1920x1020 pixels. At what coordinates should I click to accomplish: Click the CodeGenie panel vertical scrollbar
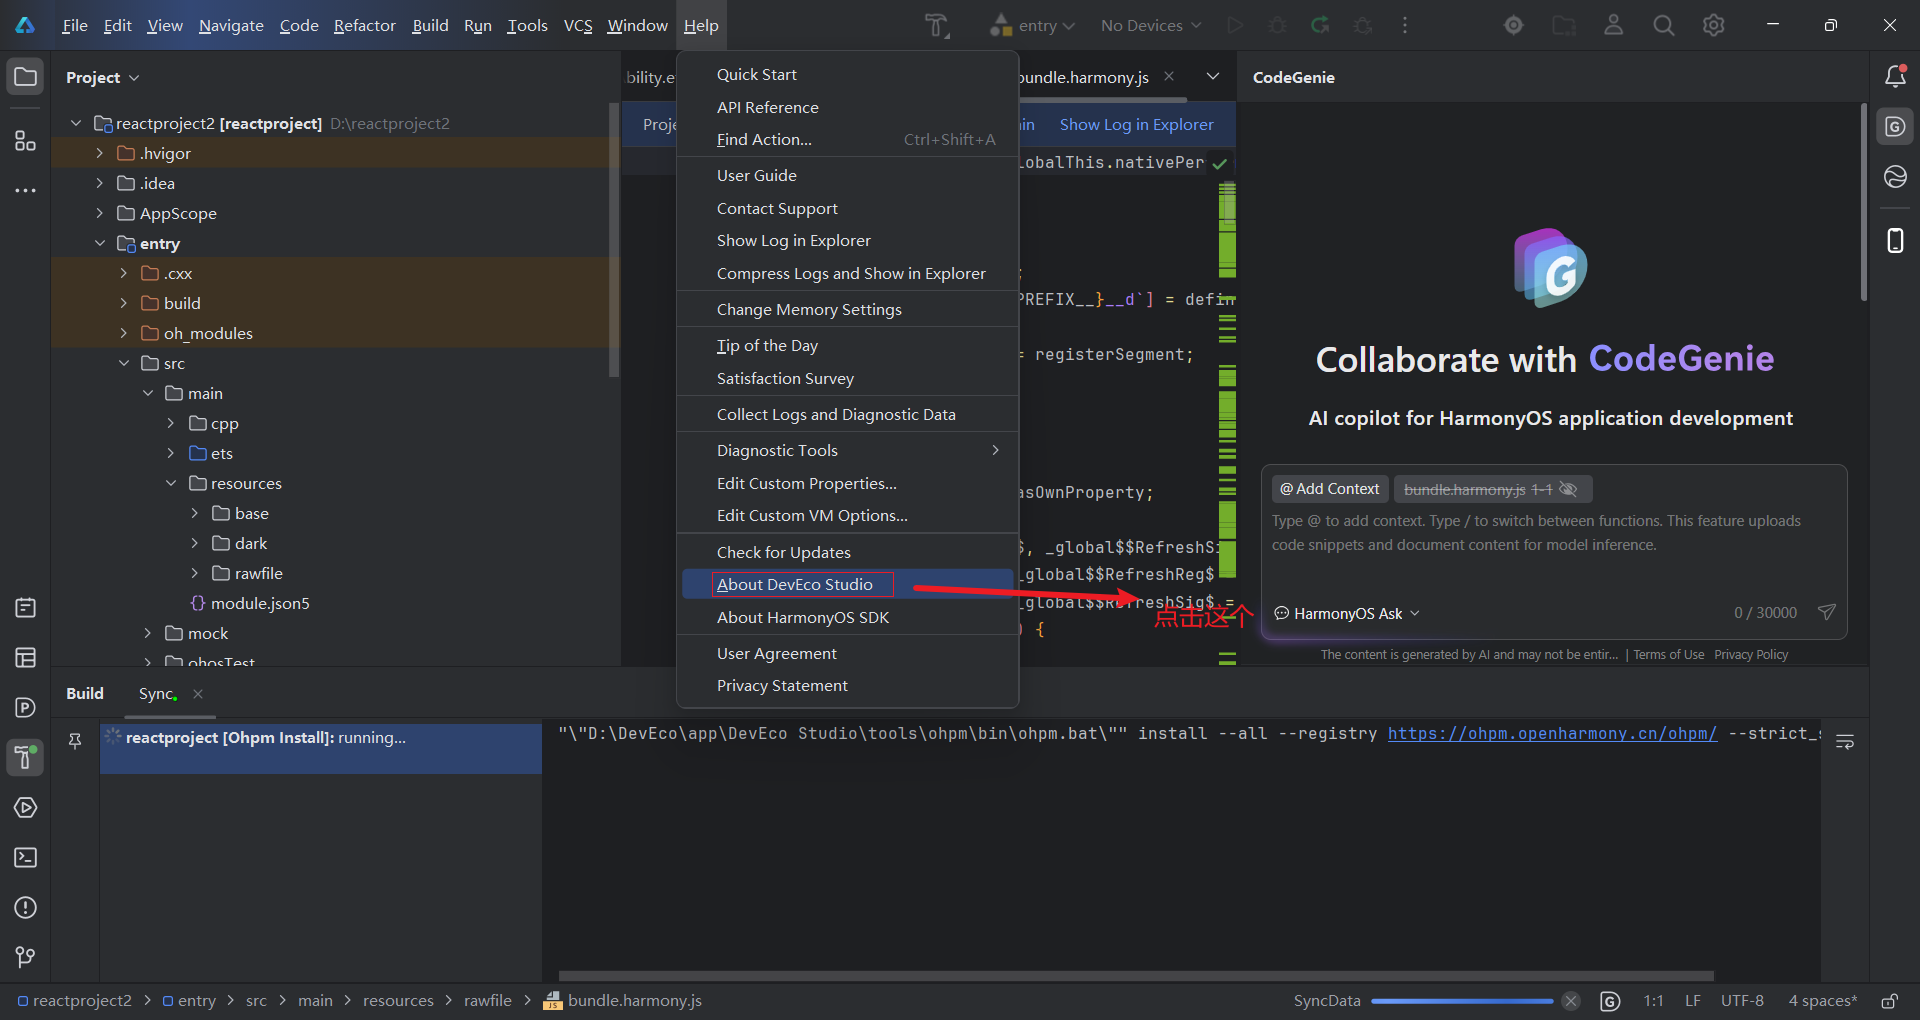tap(1863, 202)
